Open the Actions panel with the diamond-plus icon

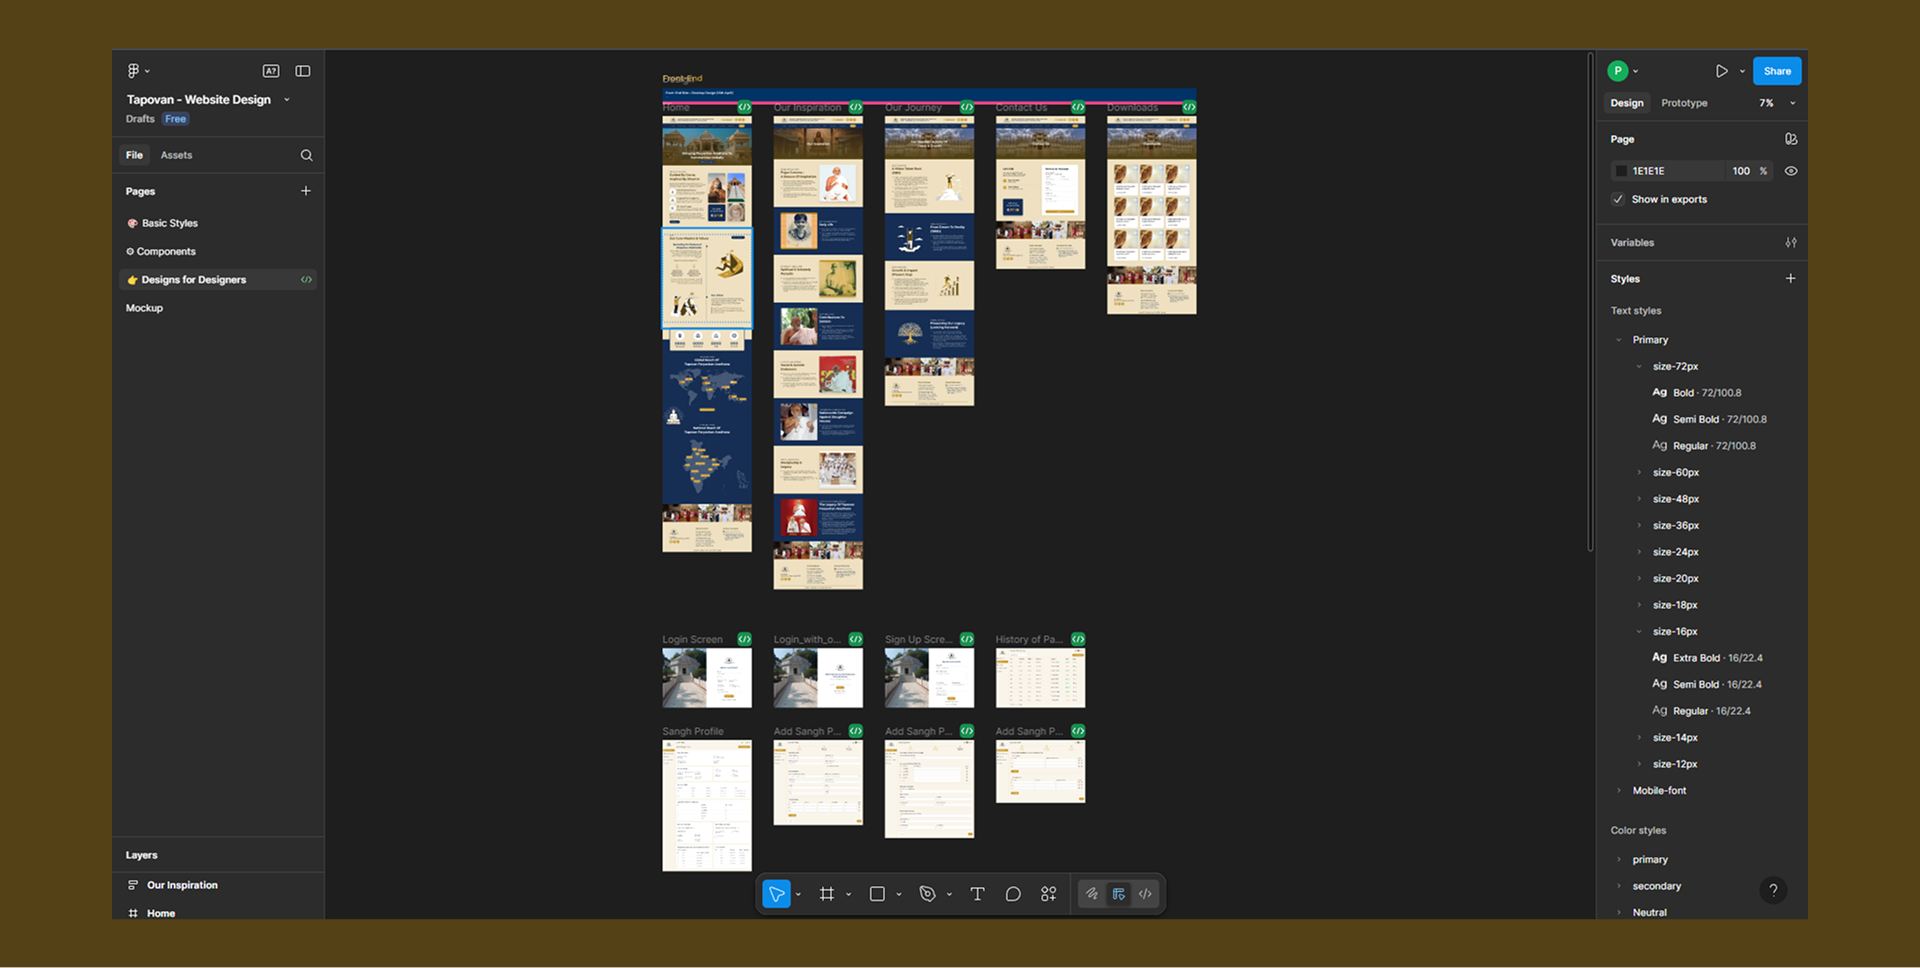[x=1048, y=893]
